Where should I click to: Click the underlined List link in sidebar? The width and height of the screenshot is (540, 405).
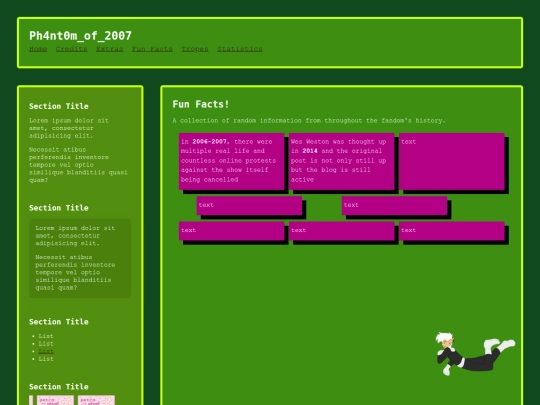(x=46, y=351)
